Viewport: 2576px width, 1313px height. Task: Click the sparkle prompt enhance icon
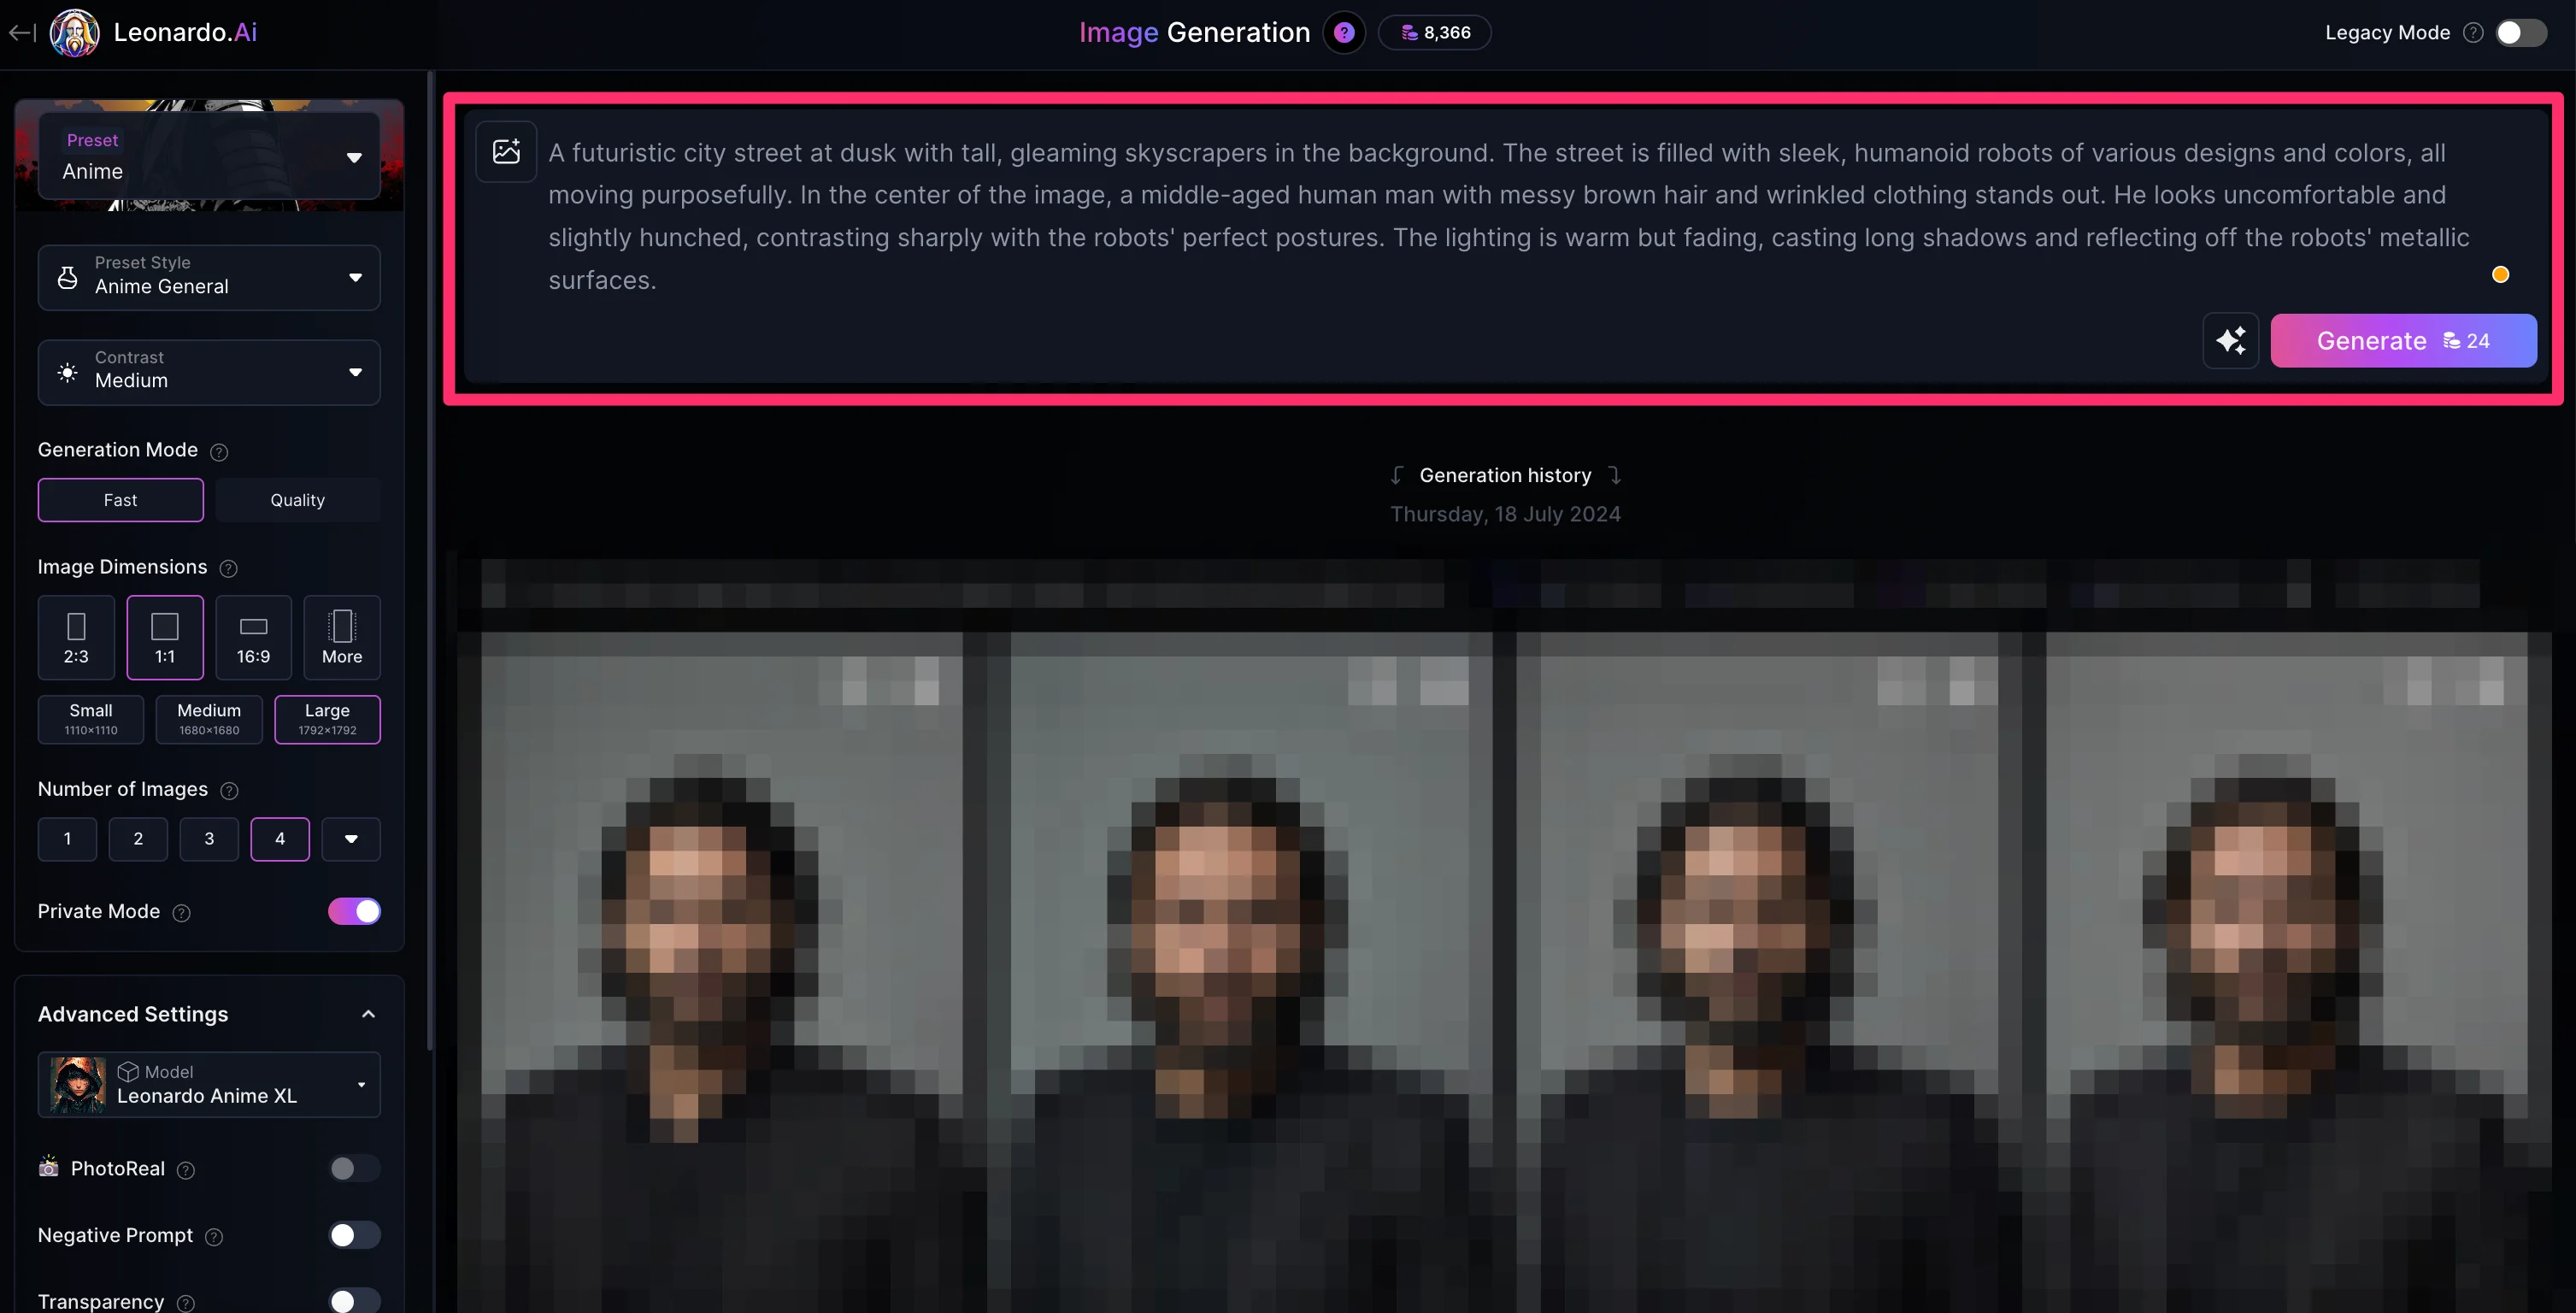[2230, 341]
